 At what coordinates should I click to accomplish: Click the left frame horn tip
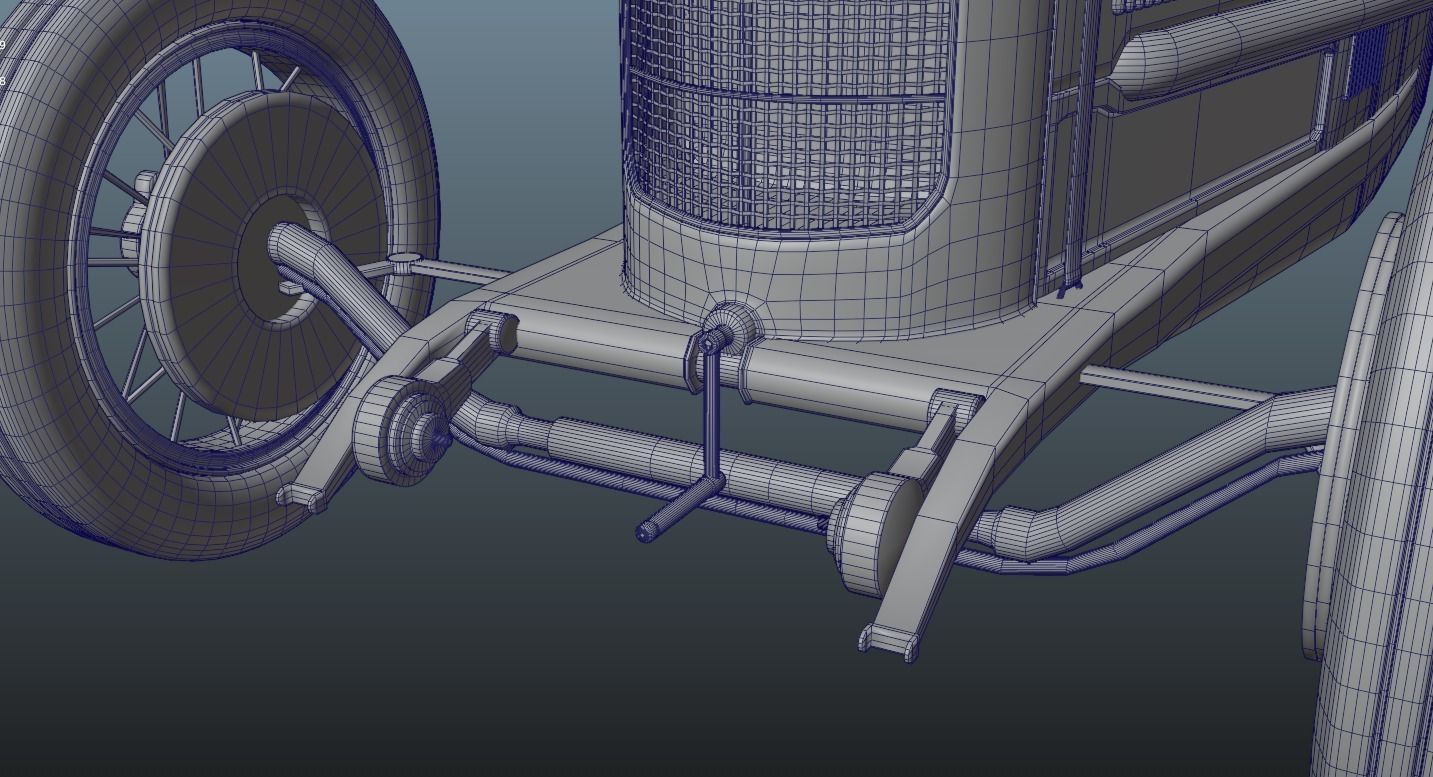[x=302, y=497]
